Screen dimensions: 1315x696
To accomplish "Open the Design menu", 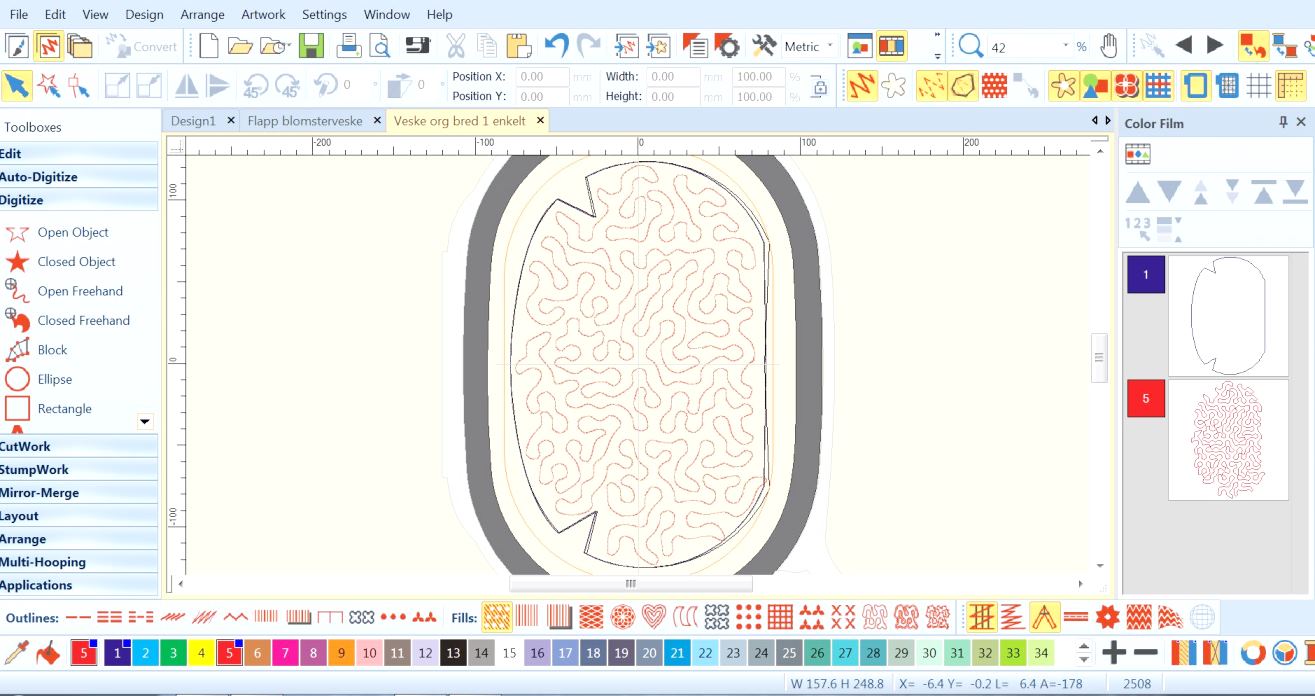I will pos(144,14).
